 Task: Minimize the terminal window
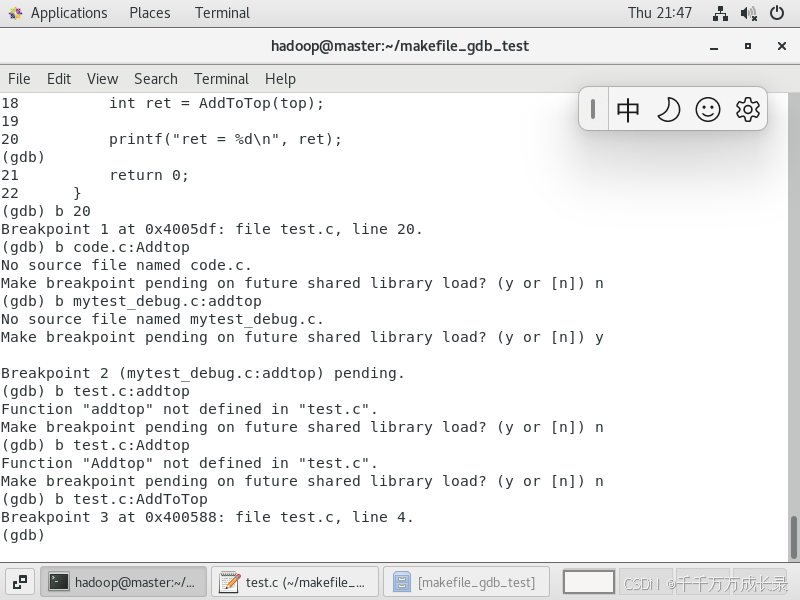point(714,46)
